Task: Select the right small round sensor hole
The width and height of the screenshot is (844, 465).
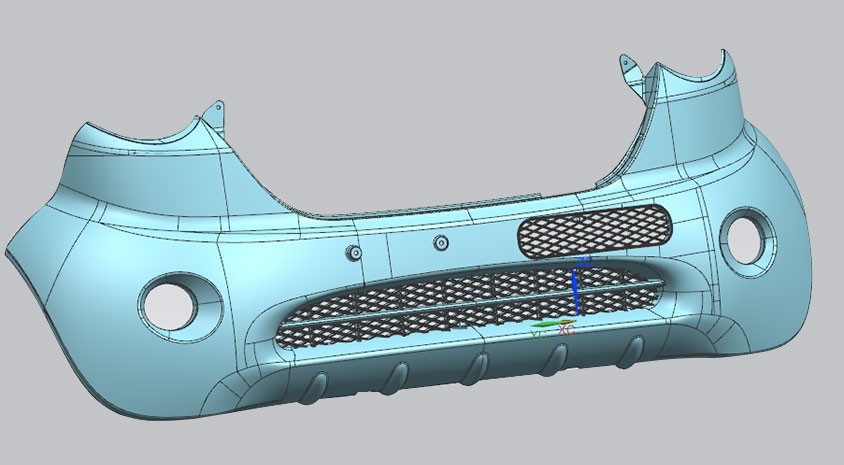Action: tap(441, 242)
